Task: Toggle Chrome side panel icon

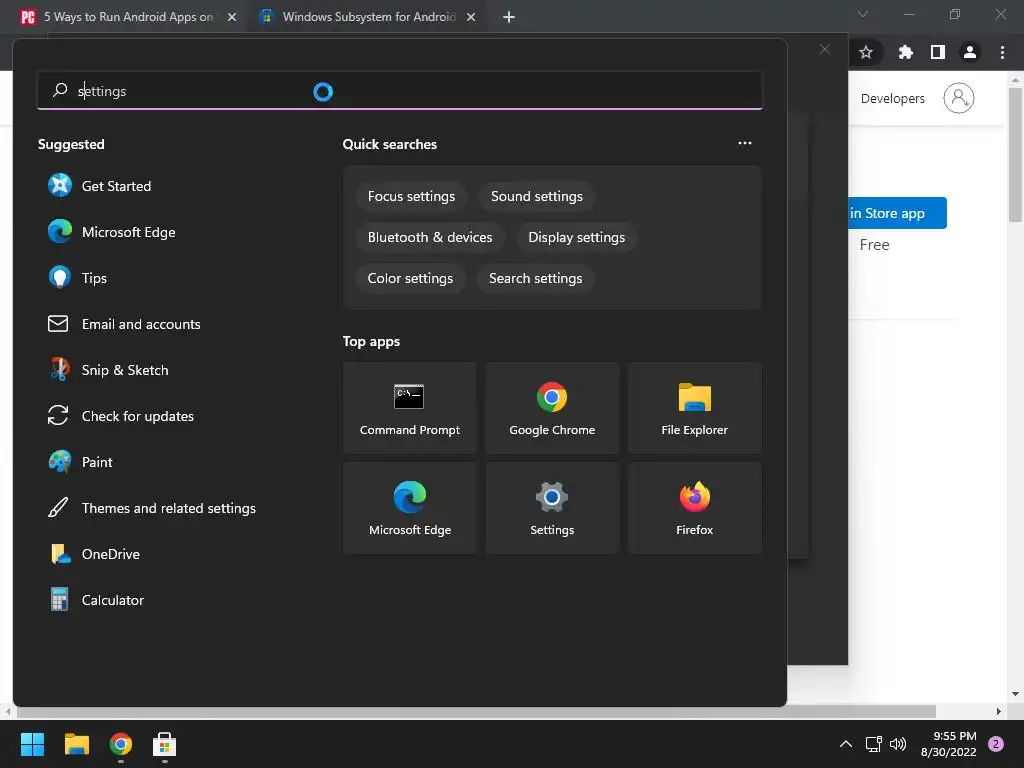Action: coord(938,52)
